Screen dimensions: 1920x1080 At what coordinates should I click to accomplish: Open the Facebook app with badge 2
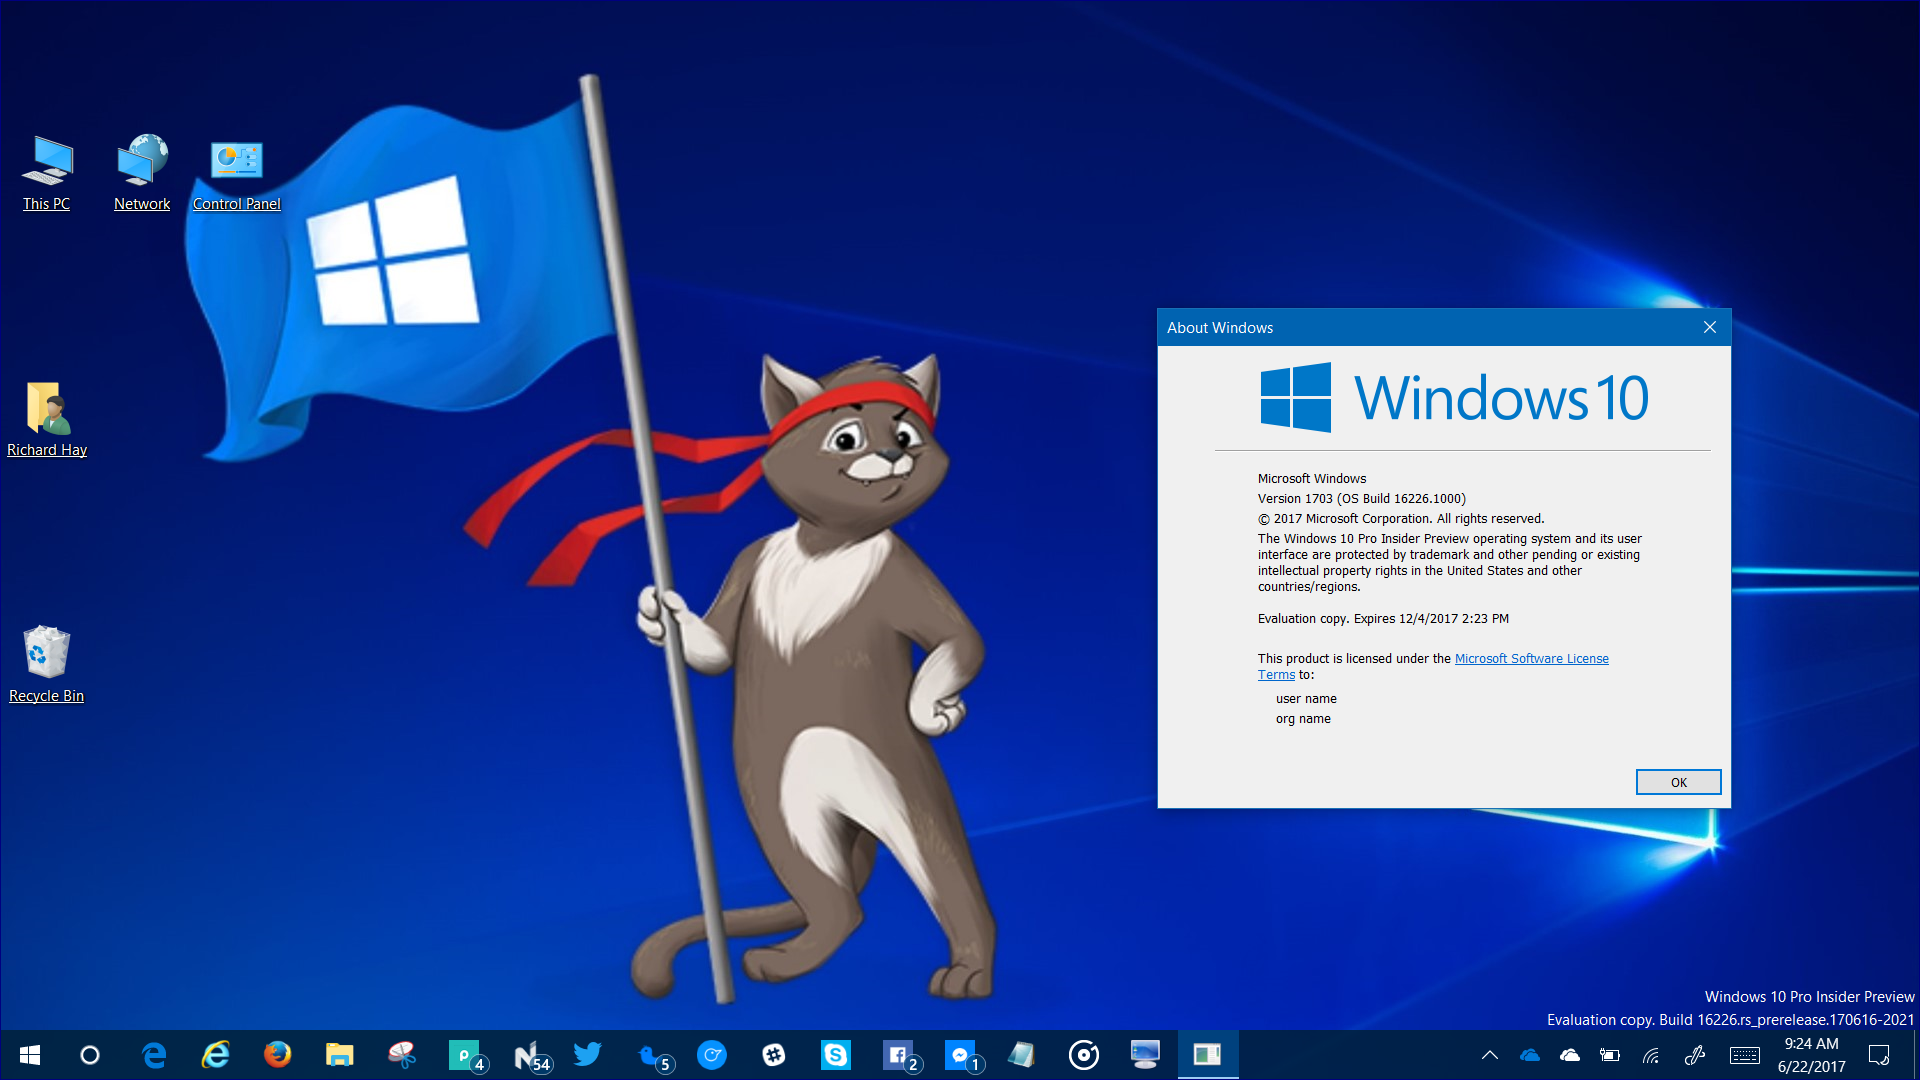[898, 1055]
